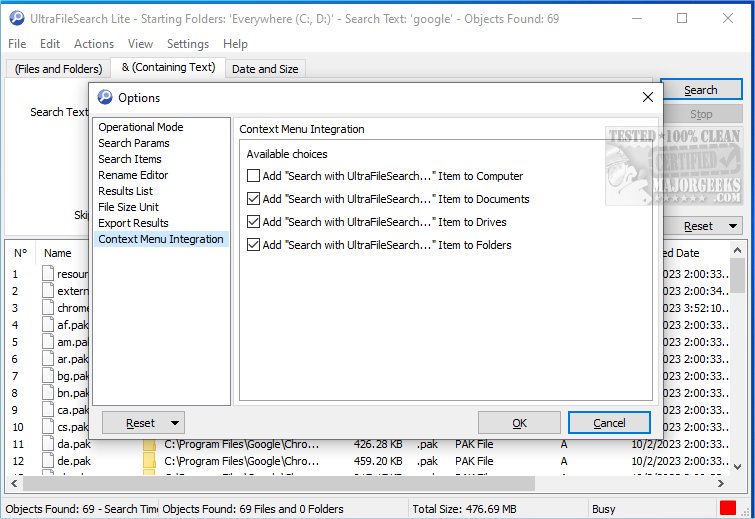Select File Size Unit in options list
The height and width of the screenshot is (519, 755).
point(128,207)
